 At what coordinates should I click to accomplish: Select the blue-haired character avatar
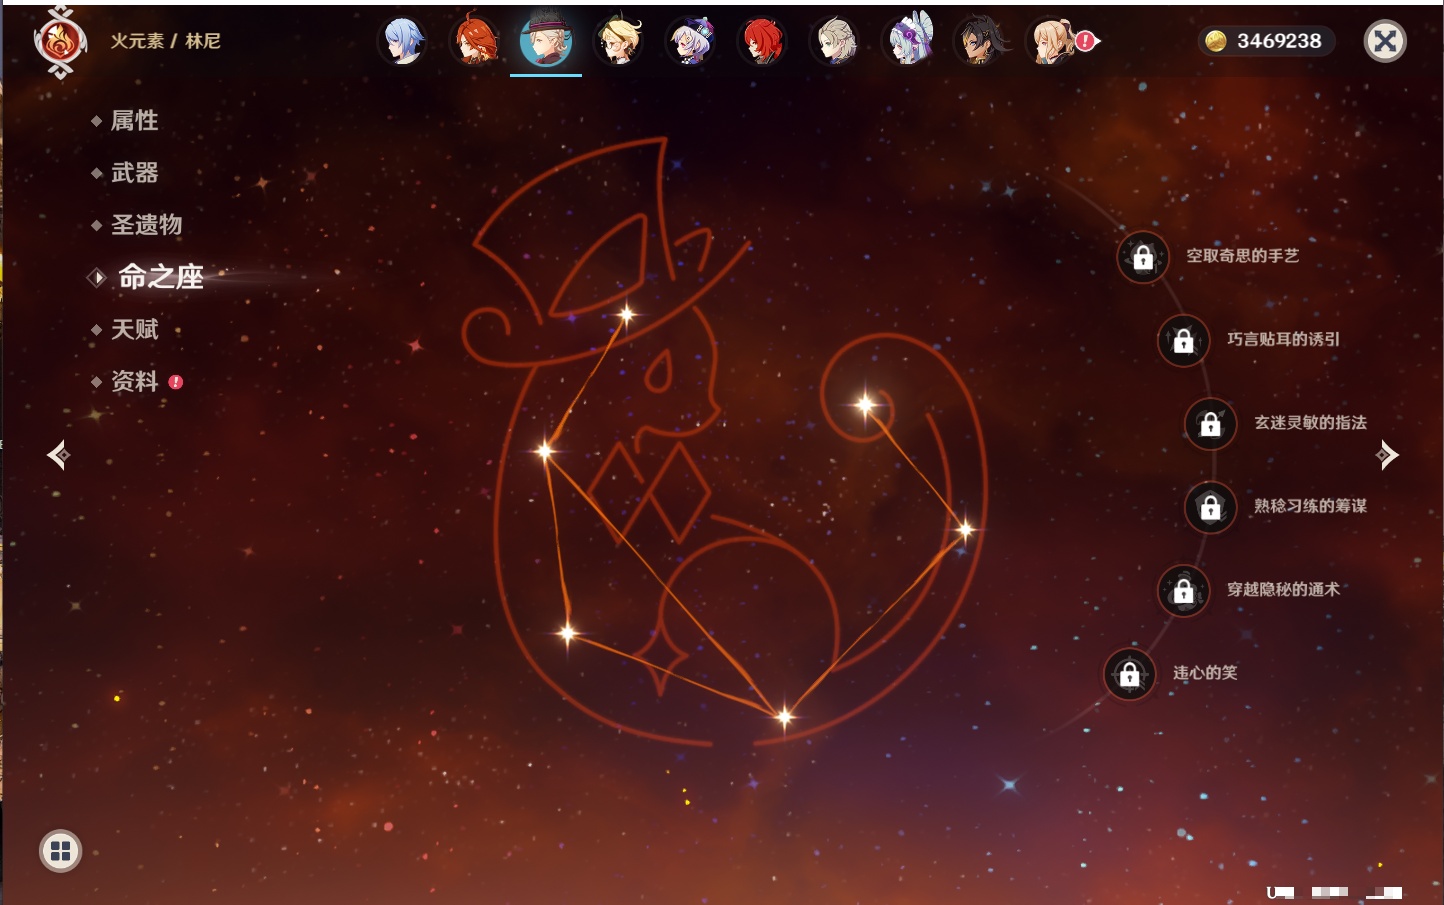(403, 41)
